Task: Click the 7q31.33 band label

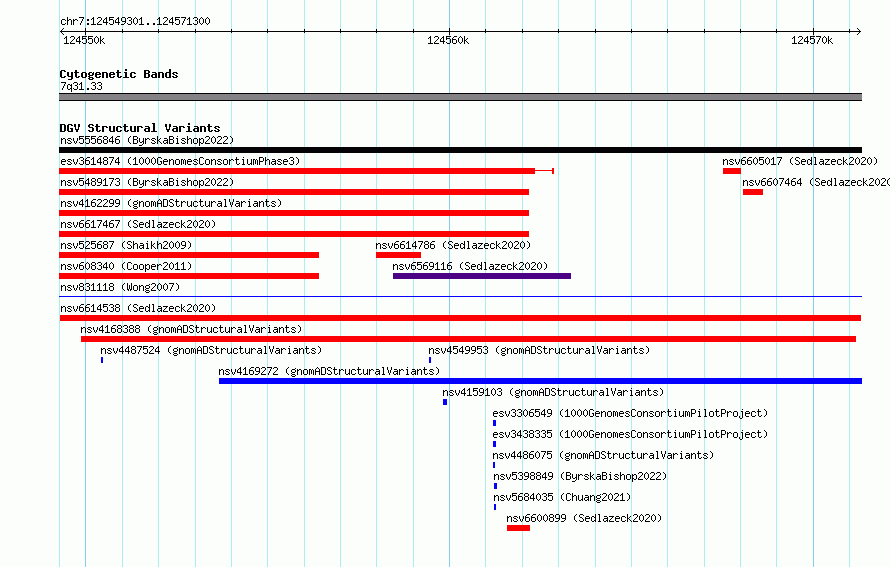Action: pyautogui.click(x=81, y=86)
